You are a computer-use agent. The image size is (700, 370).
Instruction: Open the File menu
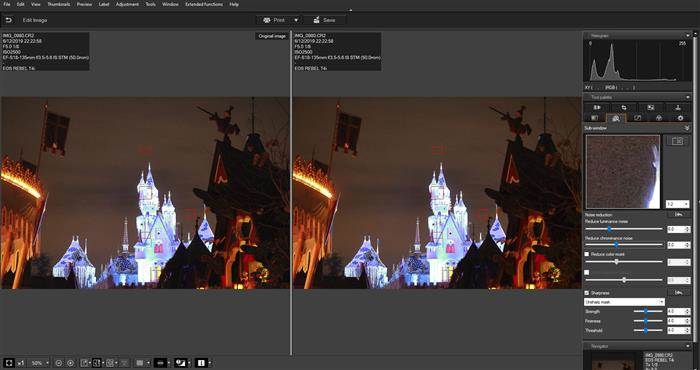[x=7, y=4]
